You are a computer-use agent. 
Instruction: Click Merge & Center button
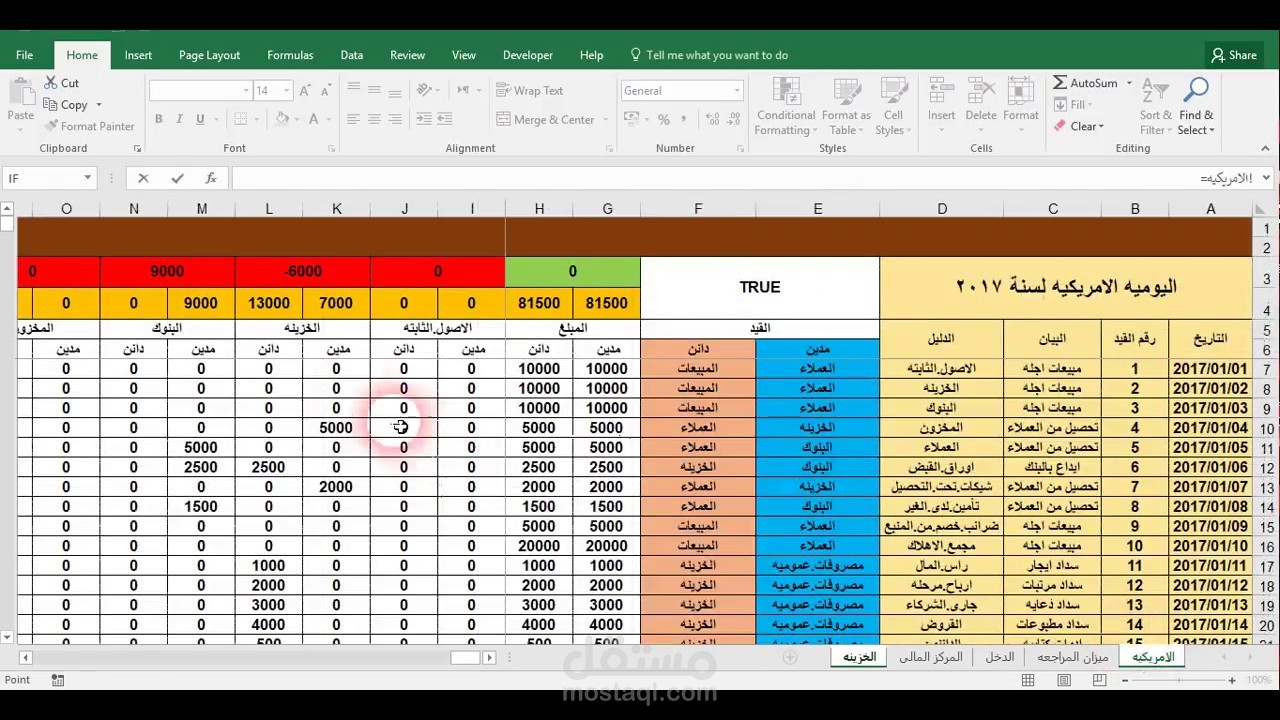[545, 119]
